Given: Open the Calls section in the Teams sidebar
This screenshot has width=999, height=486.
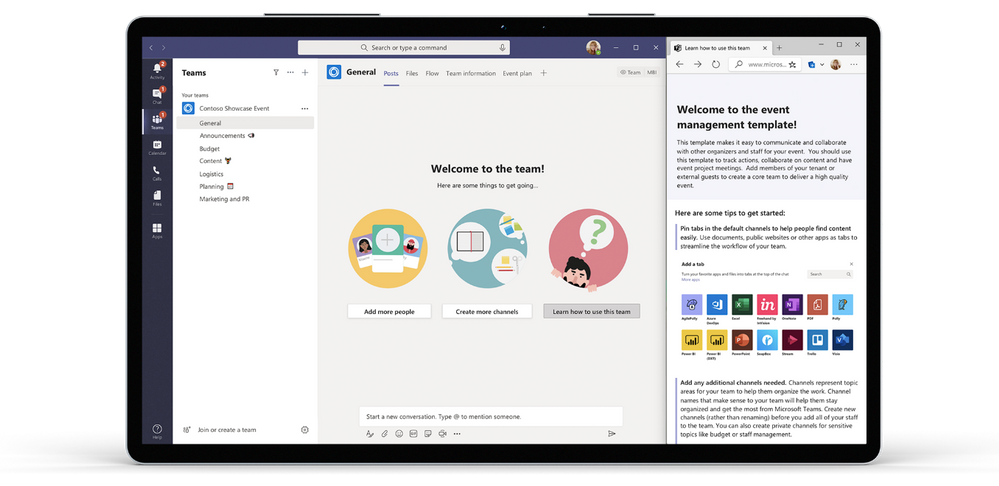Looking at the screenshot, I should [x=157, y=173].
